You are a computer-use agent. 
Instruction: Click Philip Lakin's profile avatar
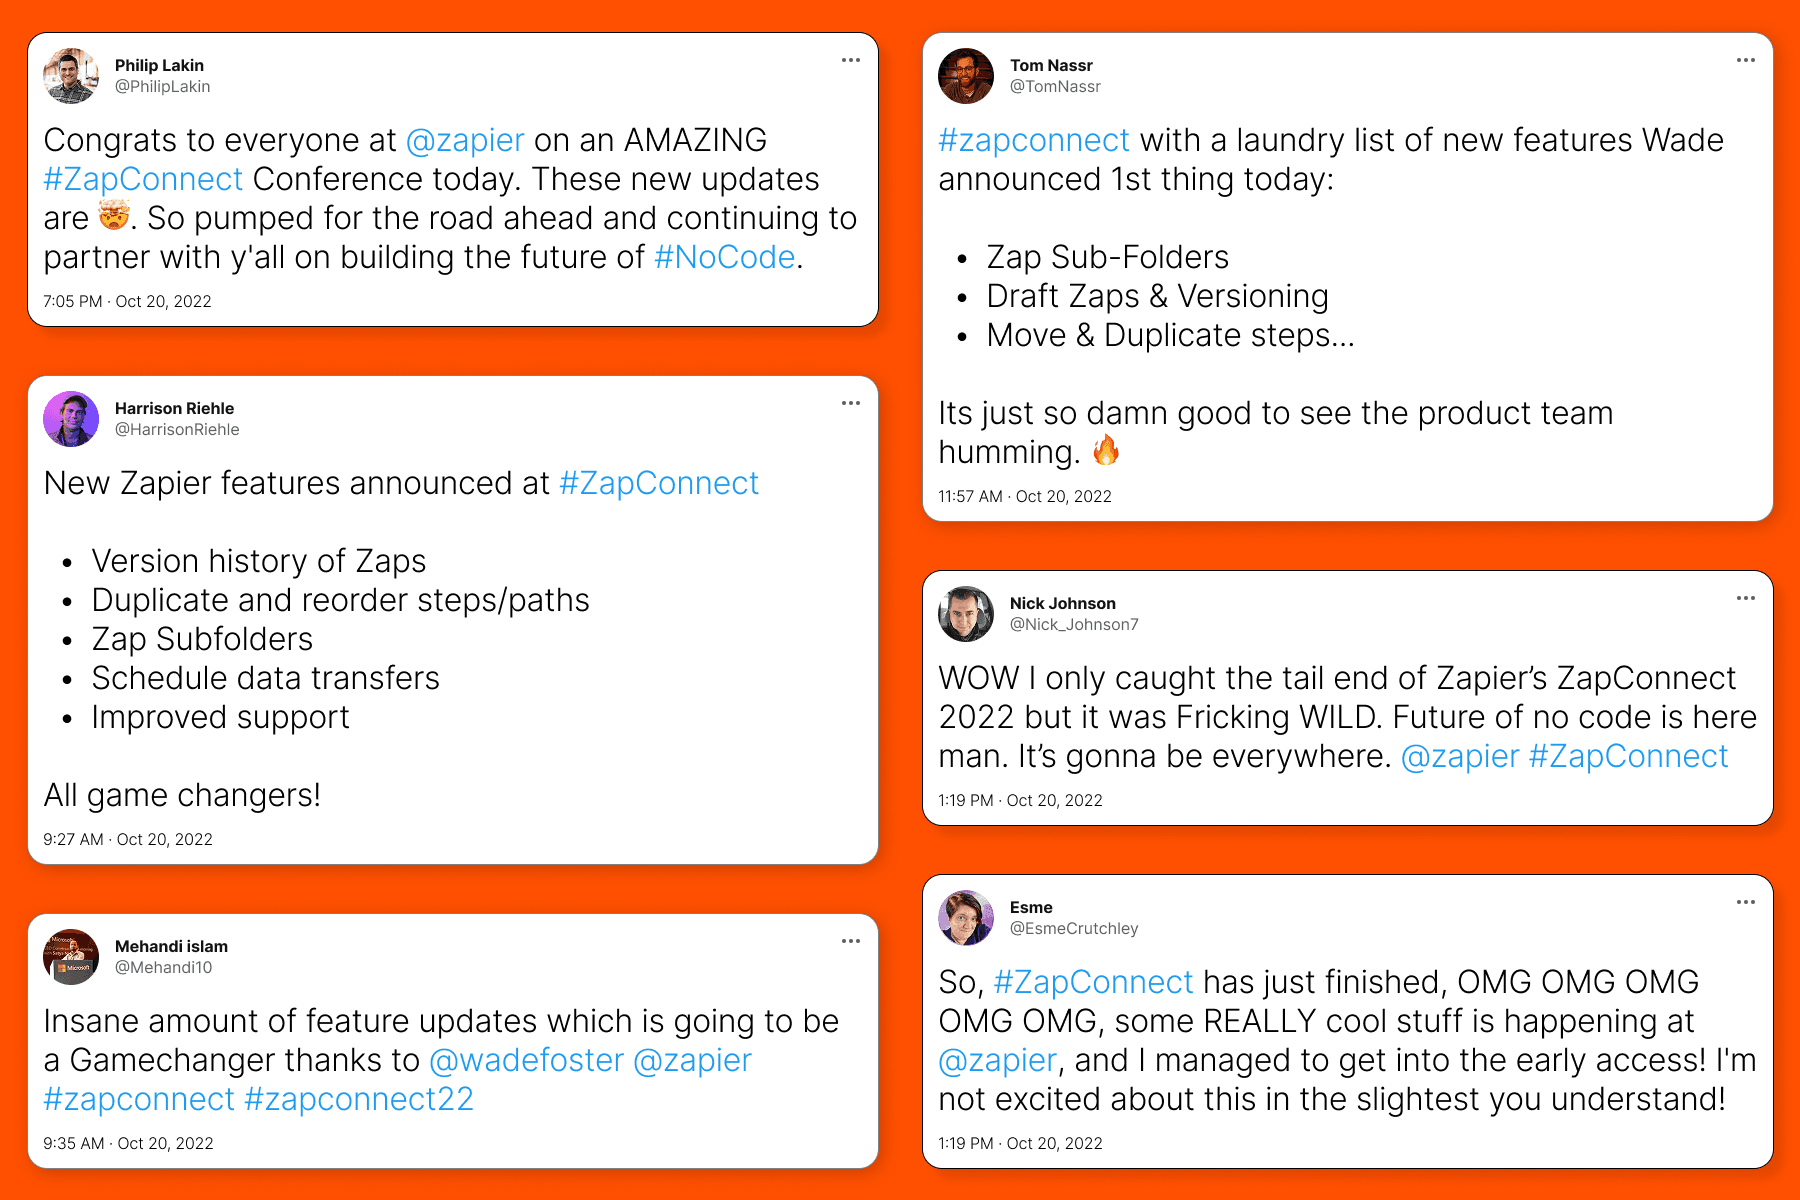71,76
